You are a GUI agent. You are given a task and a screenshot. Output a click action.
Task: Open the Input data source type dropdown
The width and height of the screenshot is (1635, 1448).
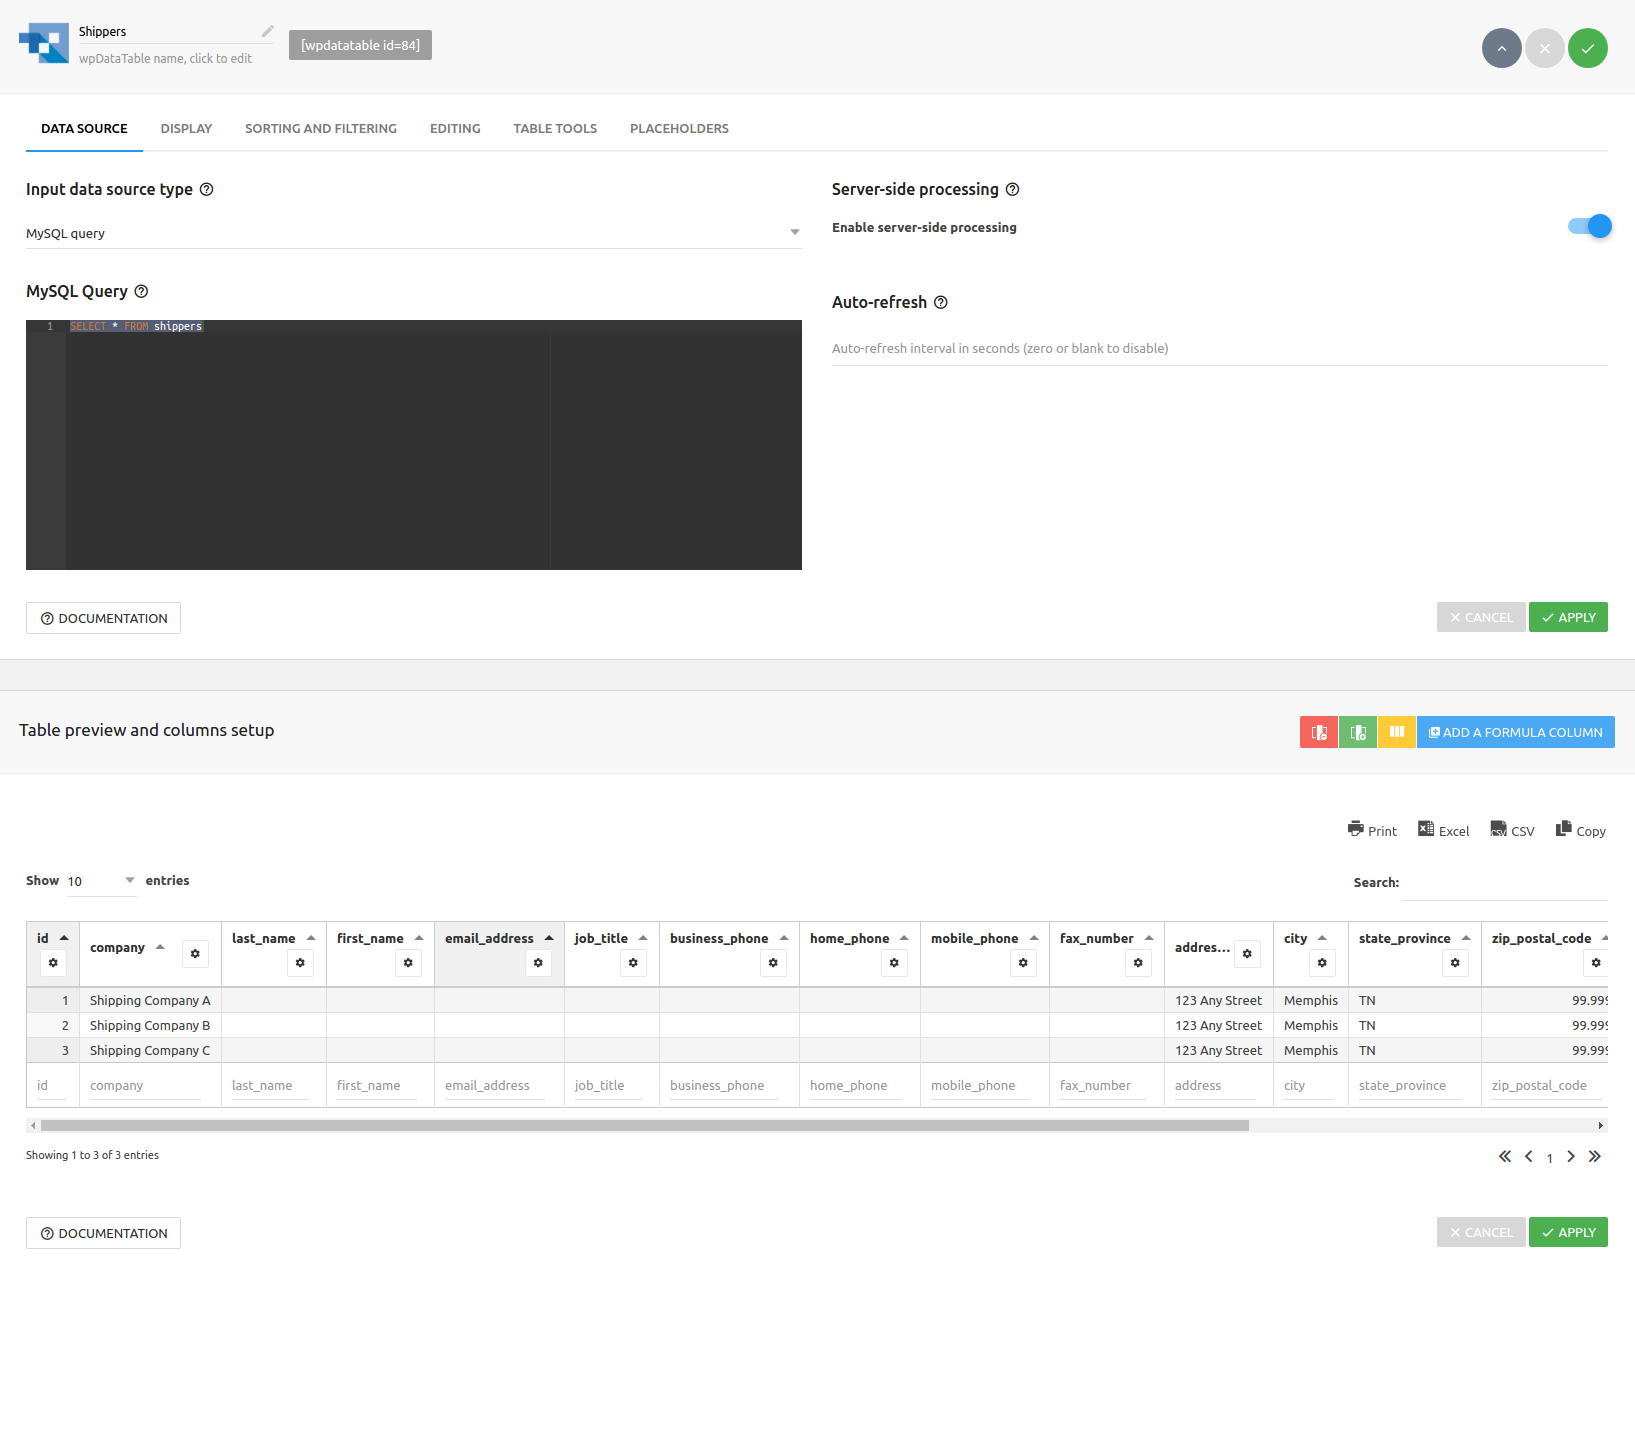[x=414, y=233]
